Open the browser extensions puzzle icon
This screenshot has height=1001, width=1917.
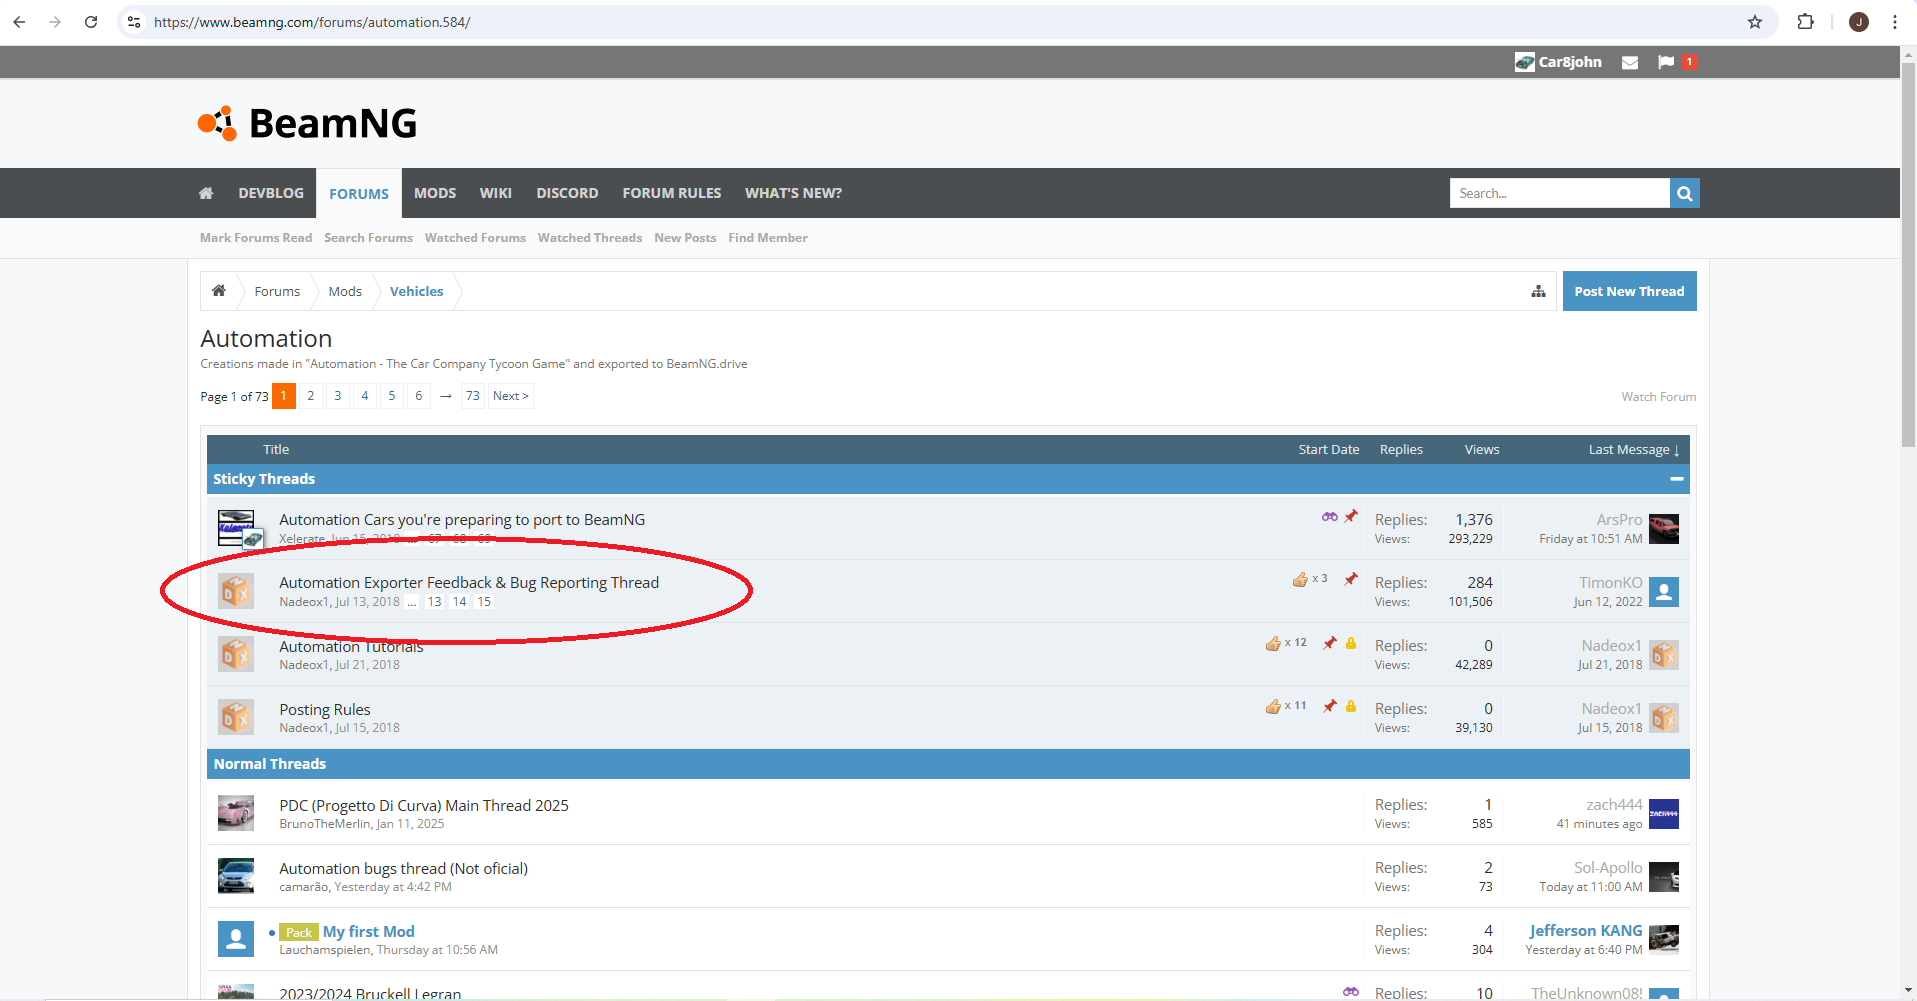1805,22
